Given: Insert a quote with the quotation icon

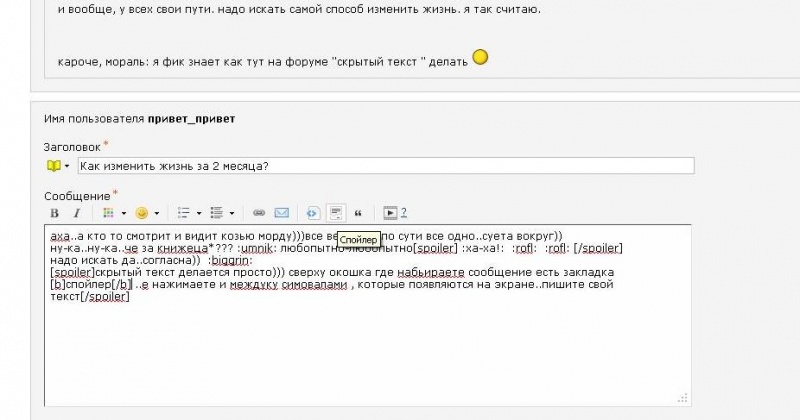Looking at the screenshot, I should click(358, 213).
